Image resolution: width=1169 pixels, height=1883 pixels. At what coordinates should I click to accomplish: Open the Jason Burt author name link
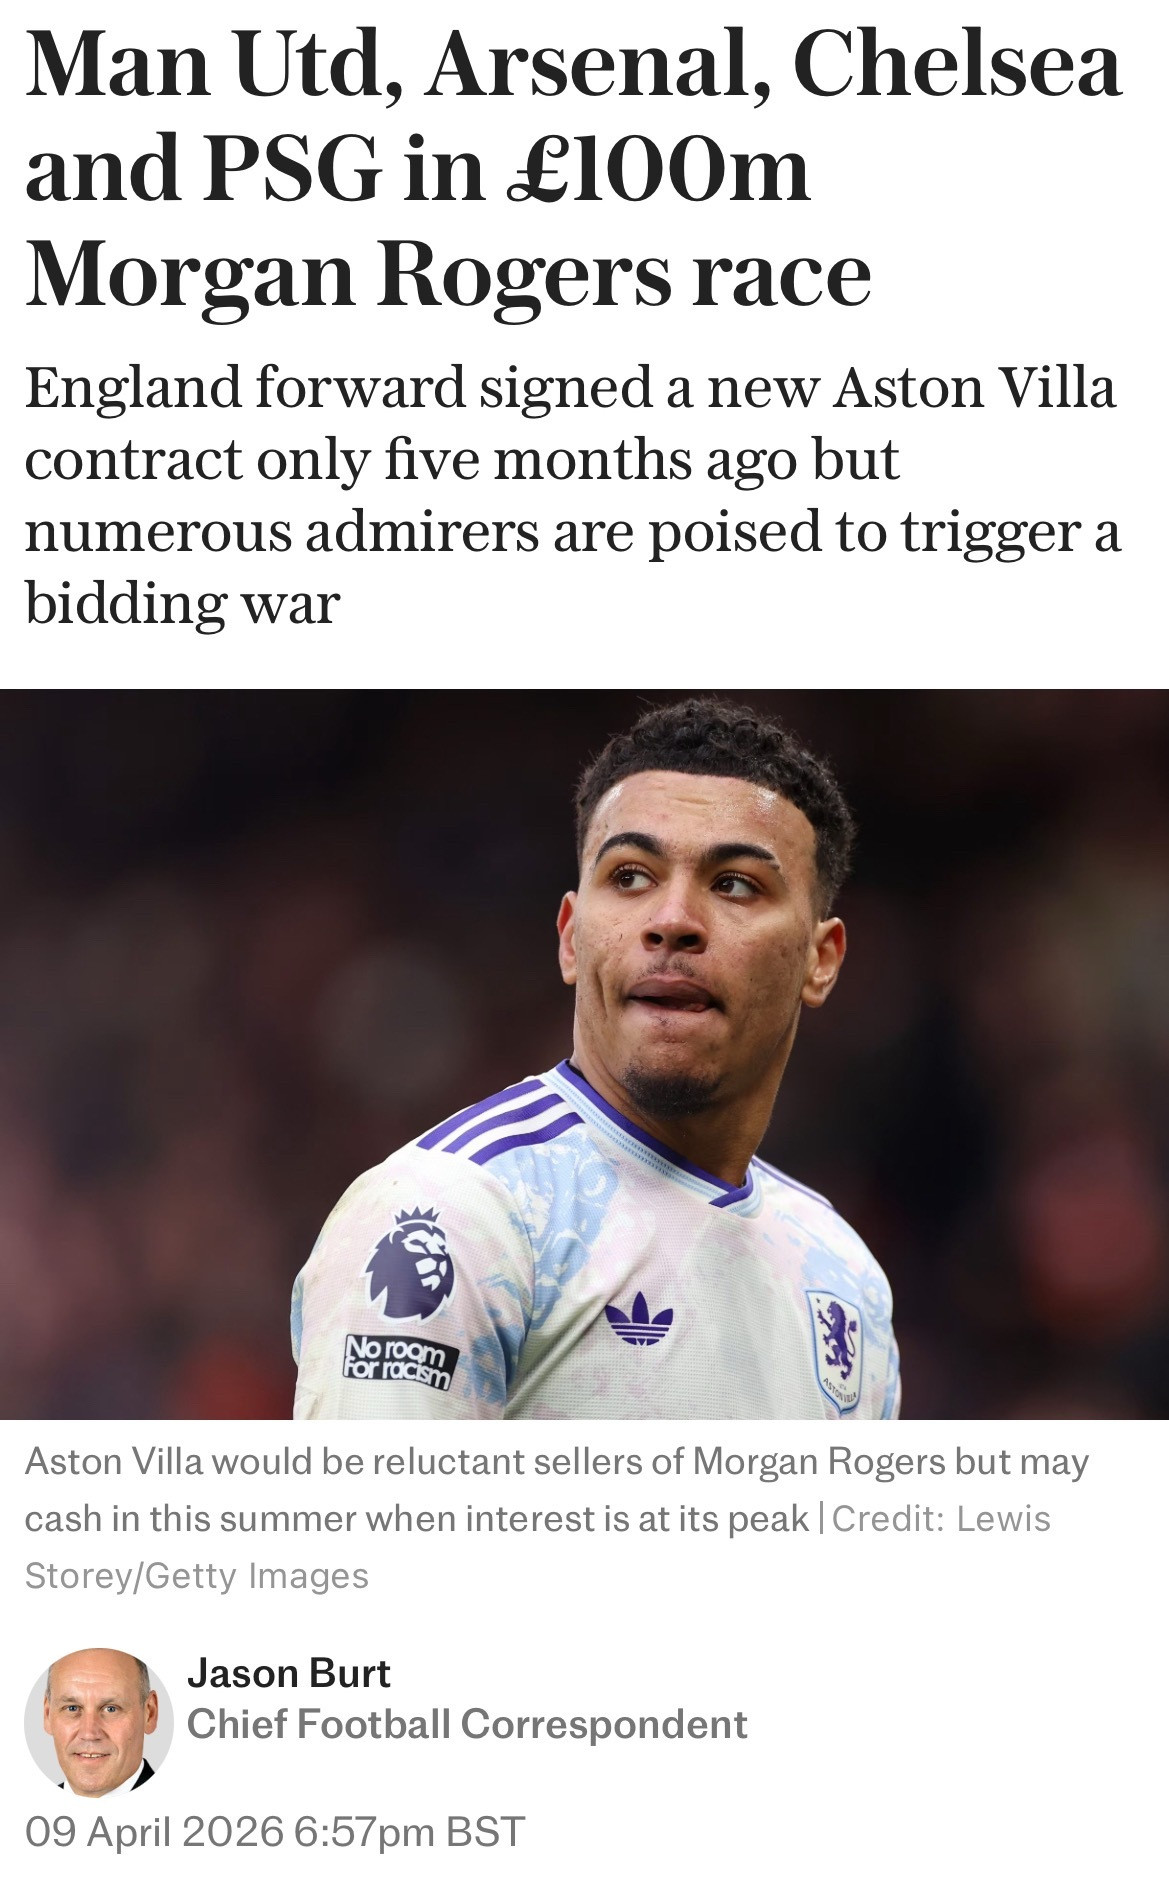point(289,1673)
